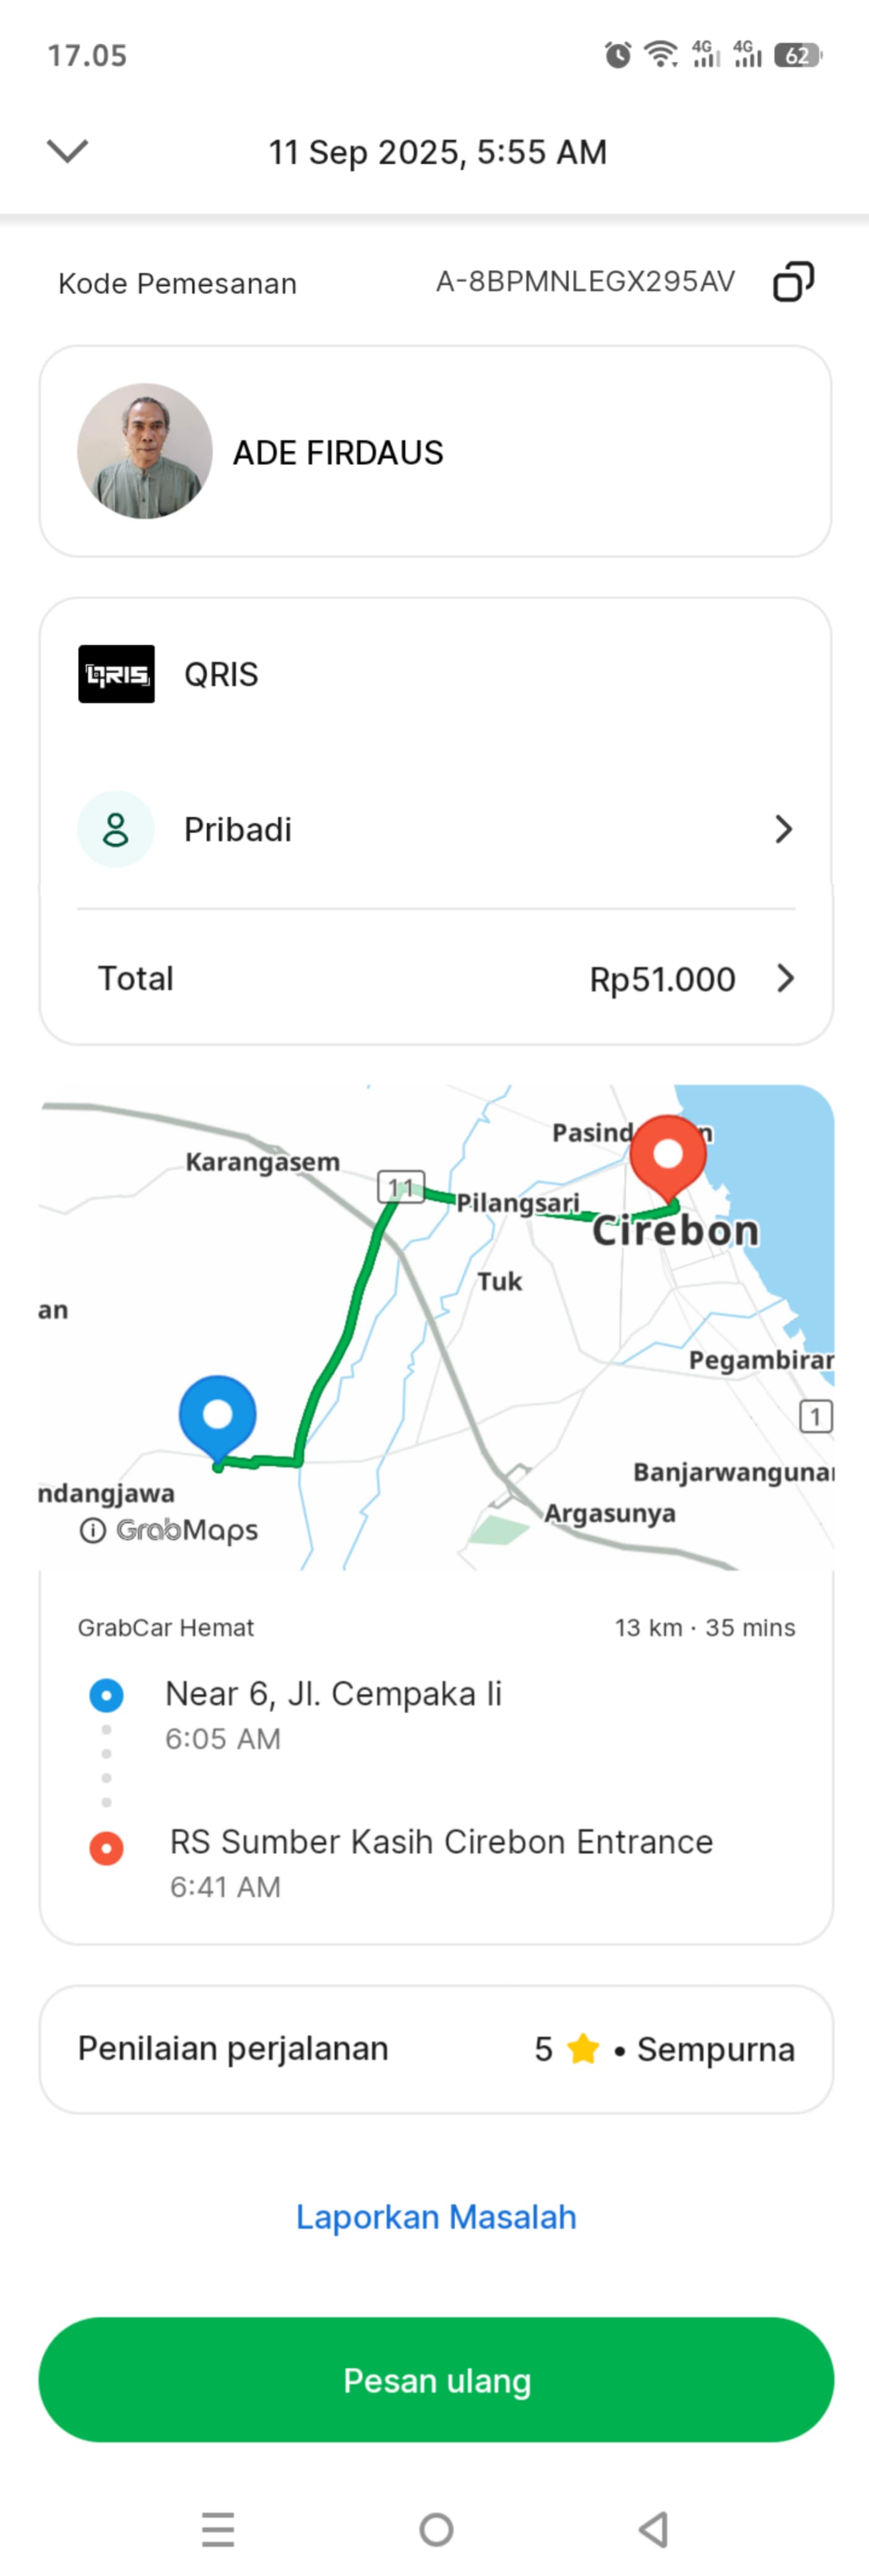Tap the blue pickup pin on map
This screenshot has height=2576, width=869.
coord(218,1415)
